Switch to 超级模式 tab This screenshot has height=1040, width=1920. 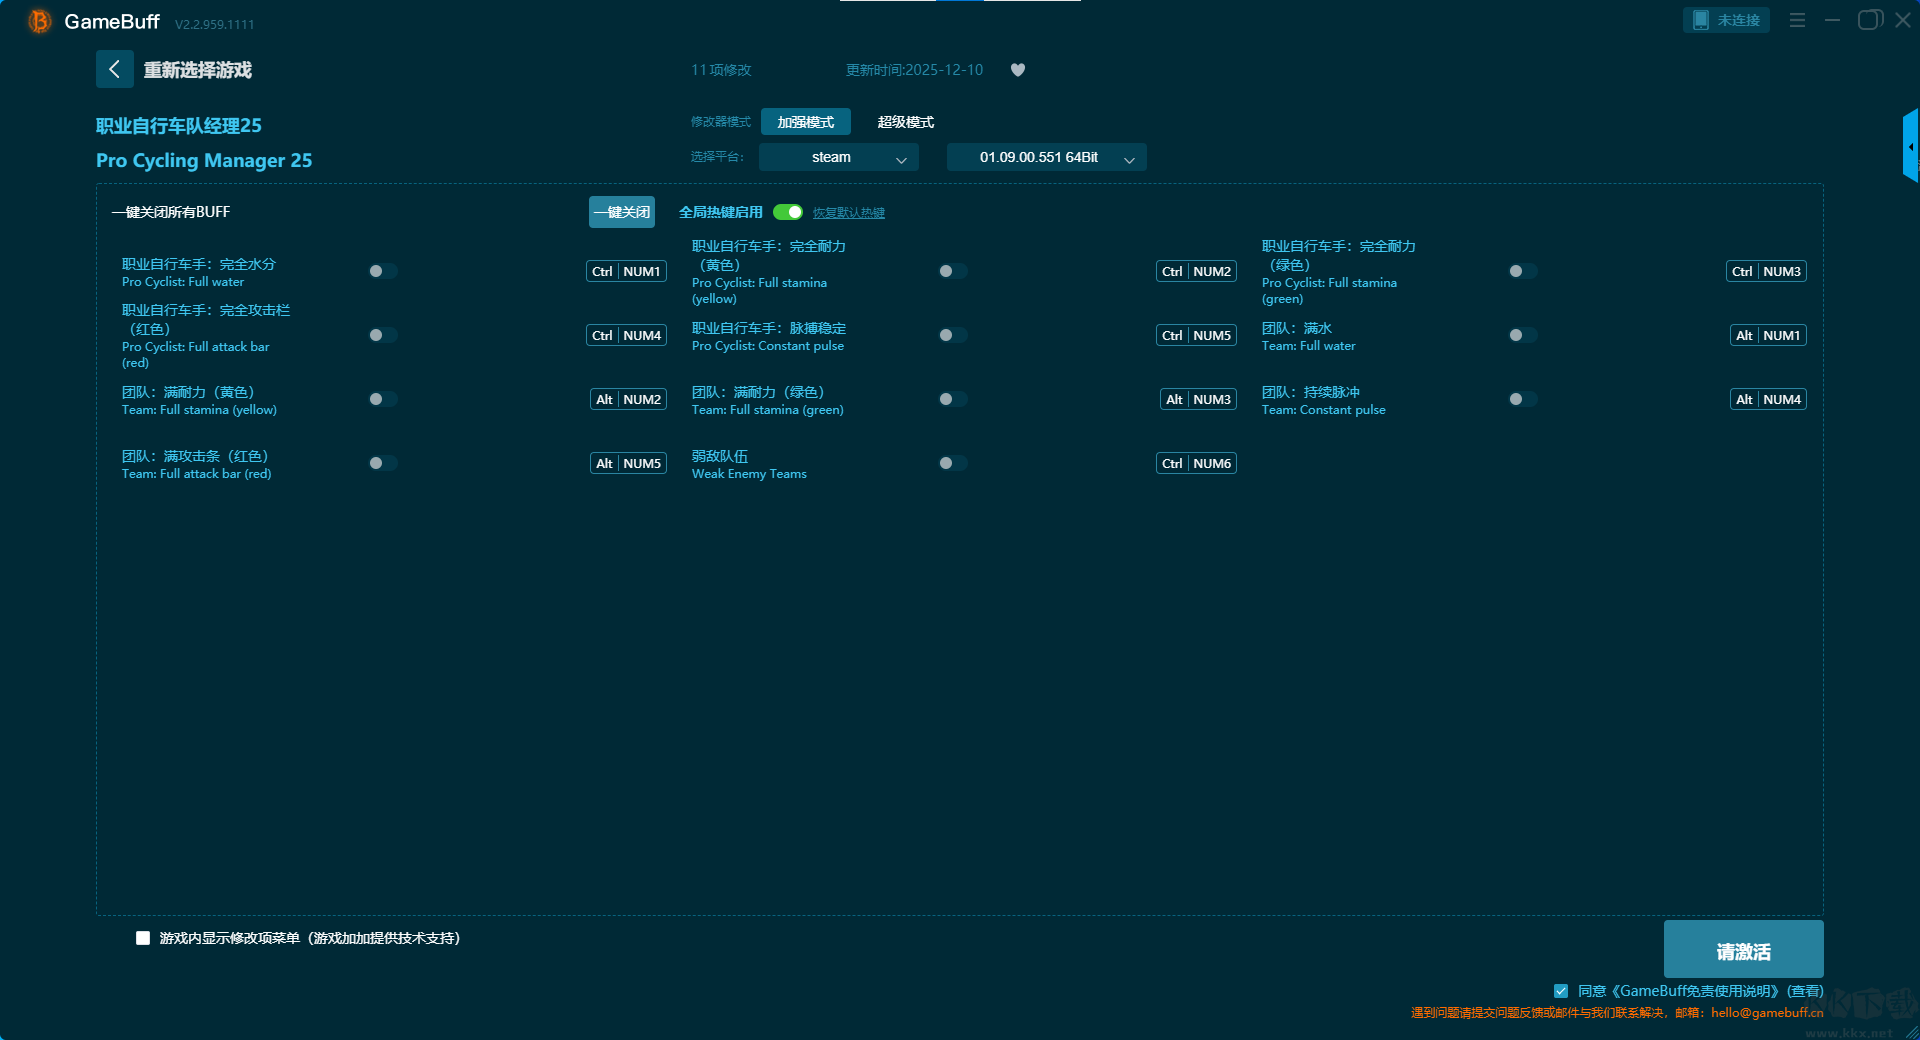tap(905, 122)
